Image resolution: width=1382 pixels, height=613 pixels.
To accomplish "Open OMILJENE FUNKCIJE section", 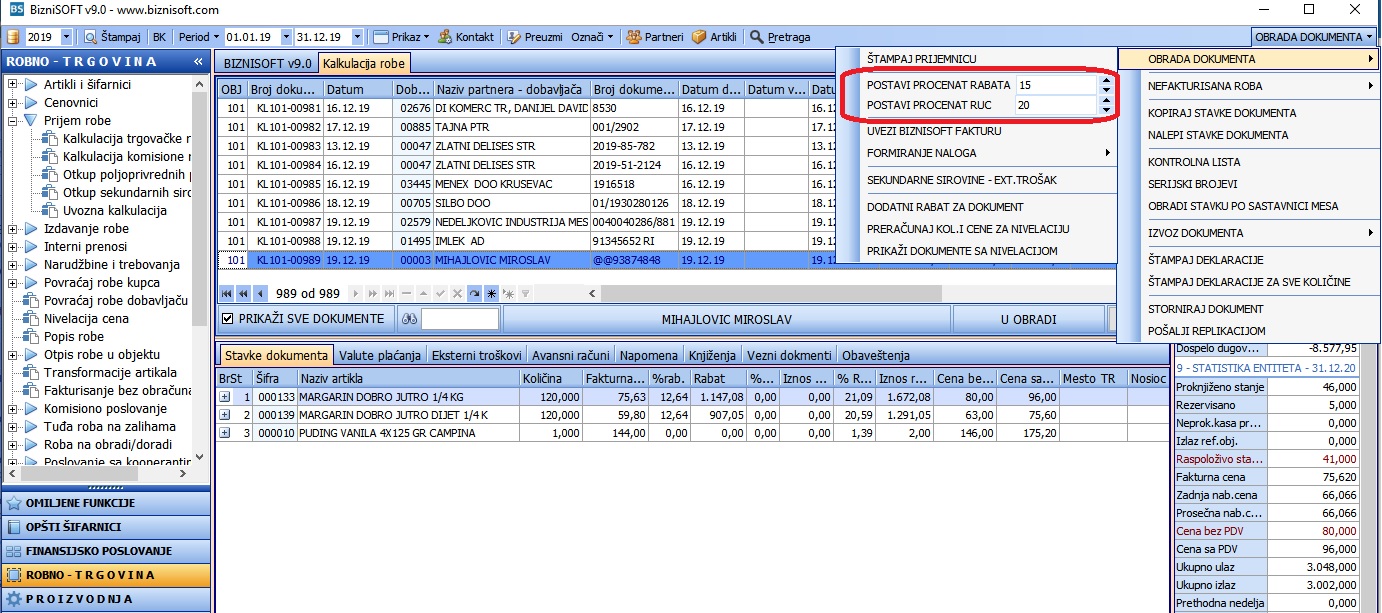I will tap(105, 503).
